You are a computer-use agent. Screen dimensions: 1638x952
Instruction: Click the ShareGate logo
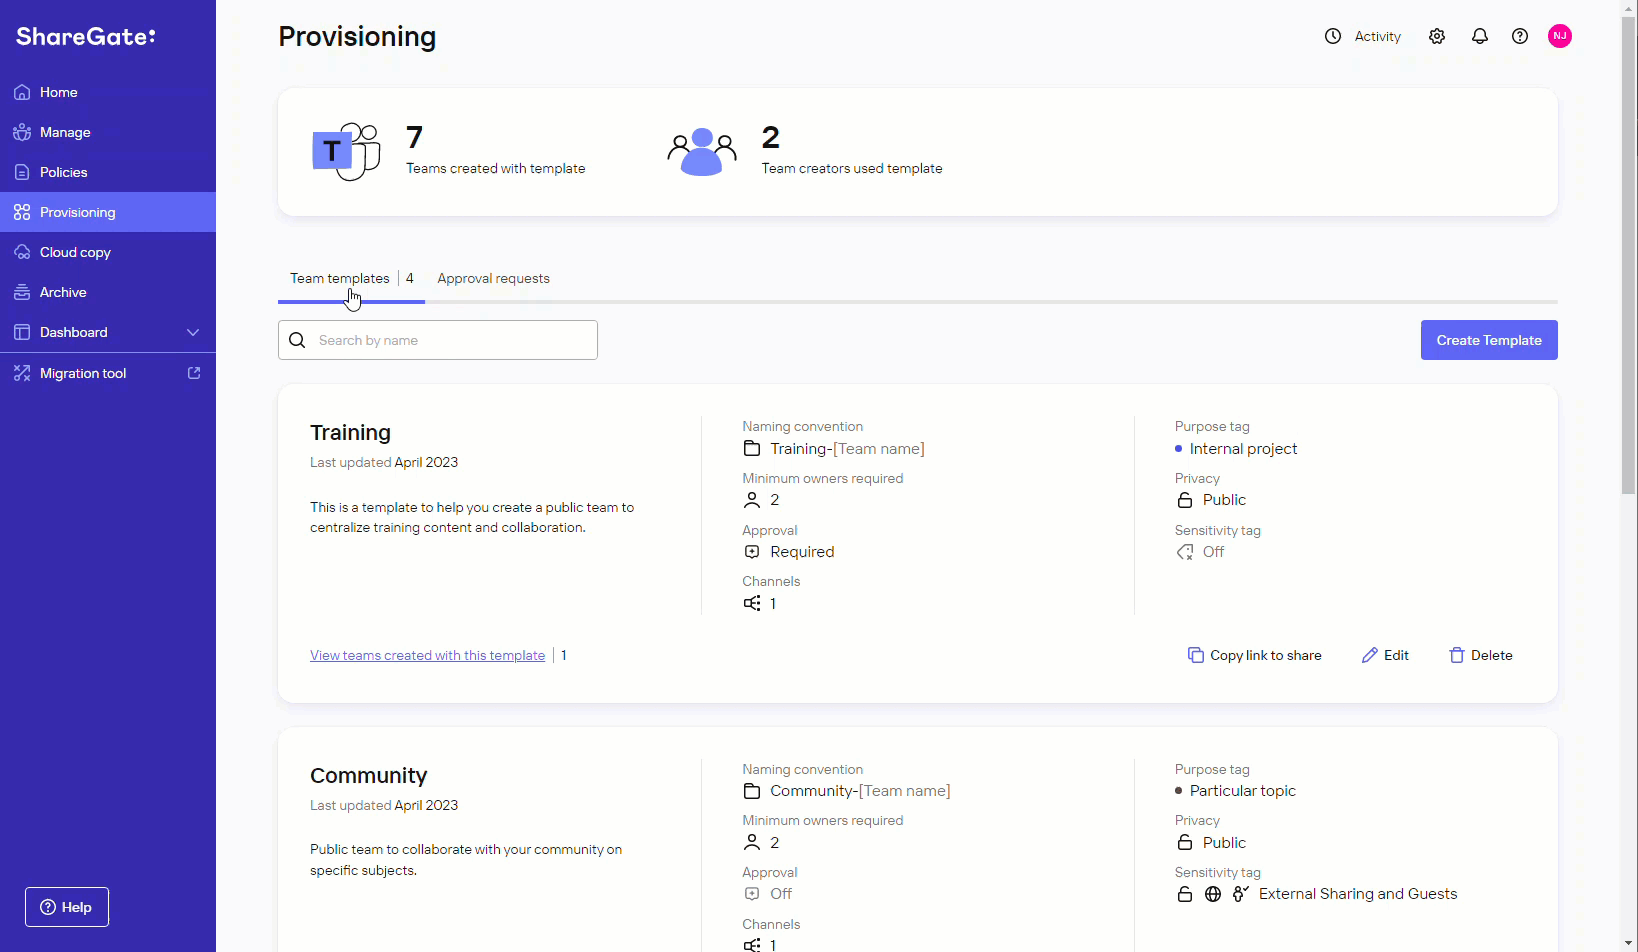(86, 37)
